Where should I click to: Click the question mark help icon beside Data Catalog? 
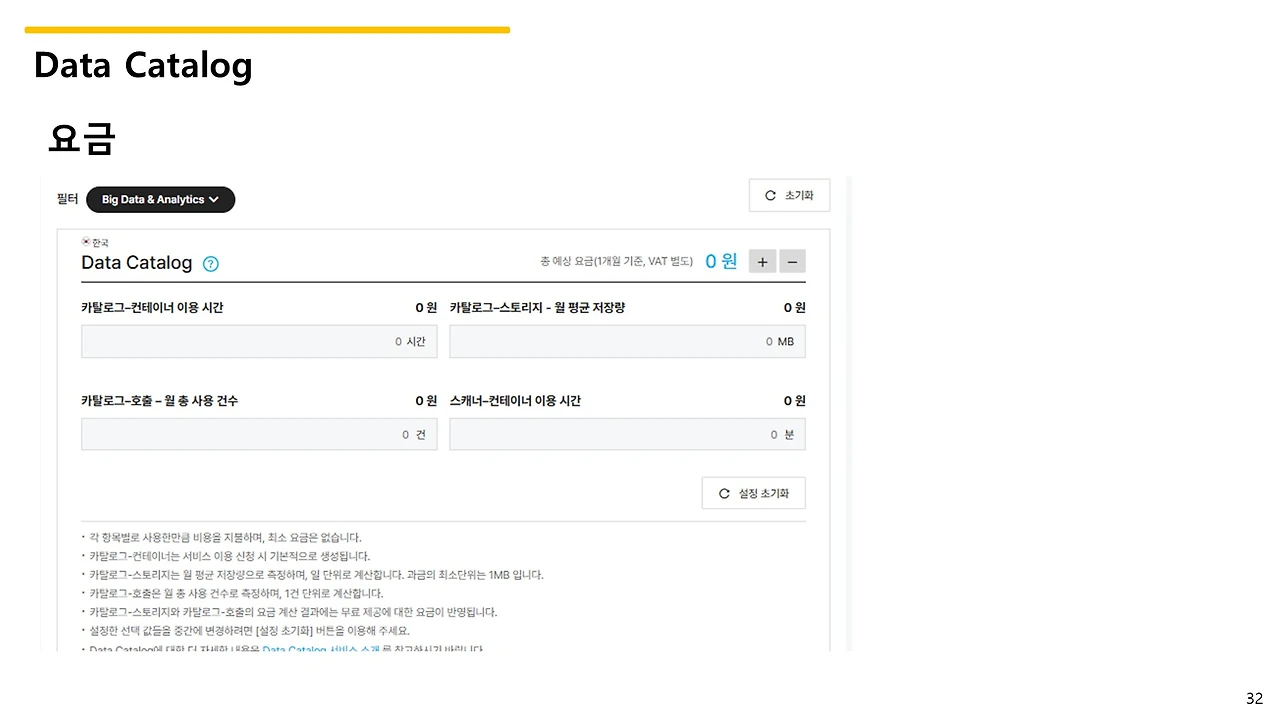coord(210,263)
